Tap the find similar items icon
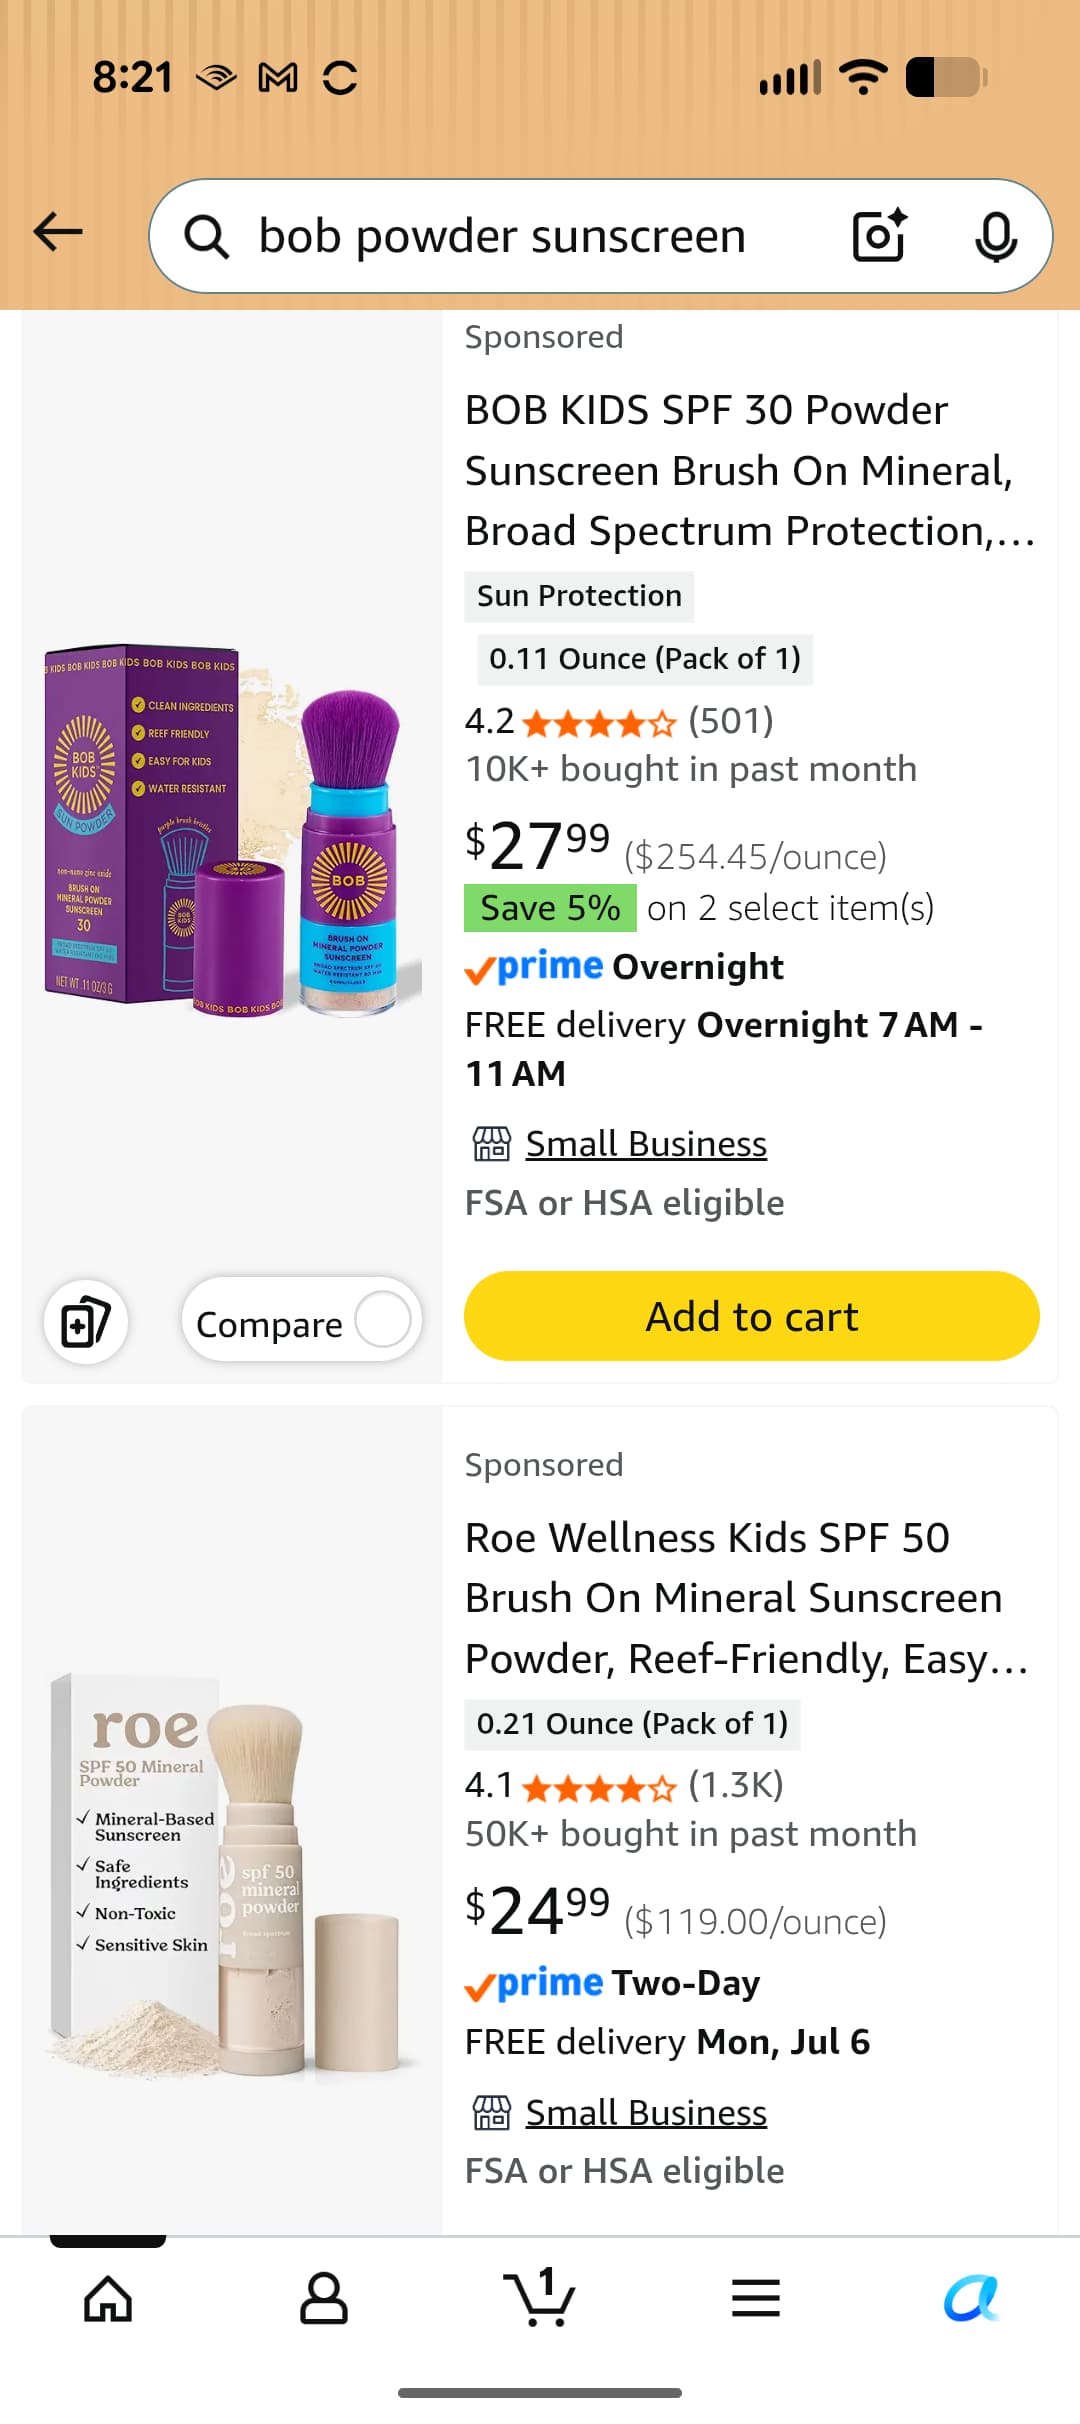1080x2424 pixels. pos(86,1322)
